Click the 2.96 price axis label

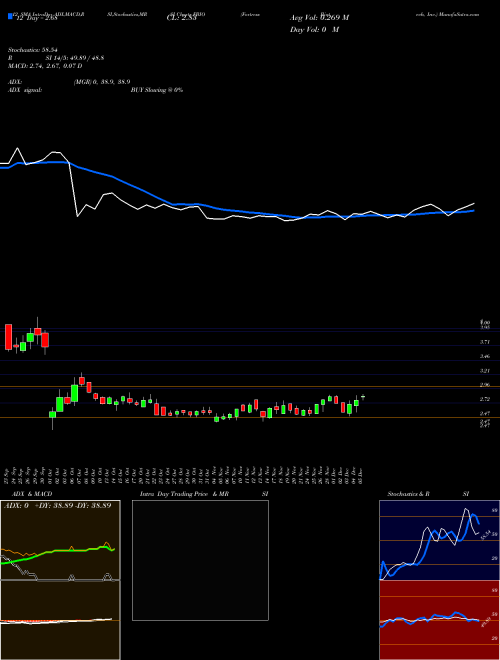(485, 385)
